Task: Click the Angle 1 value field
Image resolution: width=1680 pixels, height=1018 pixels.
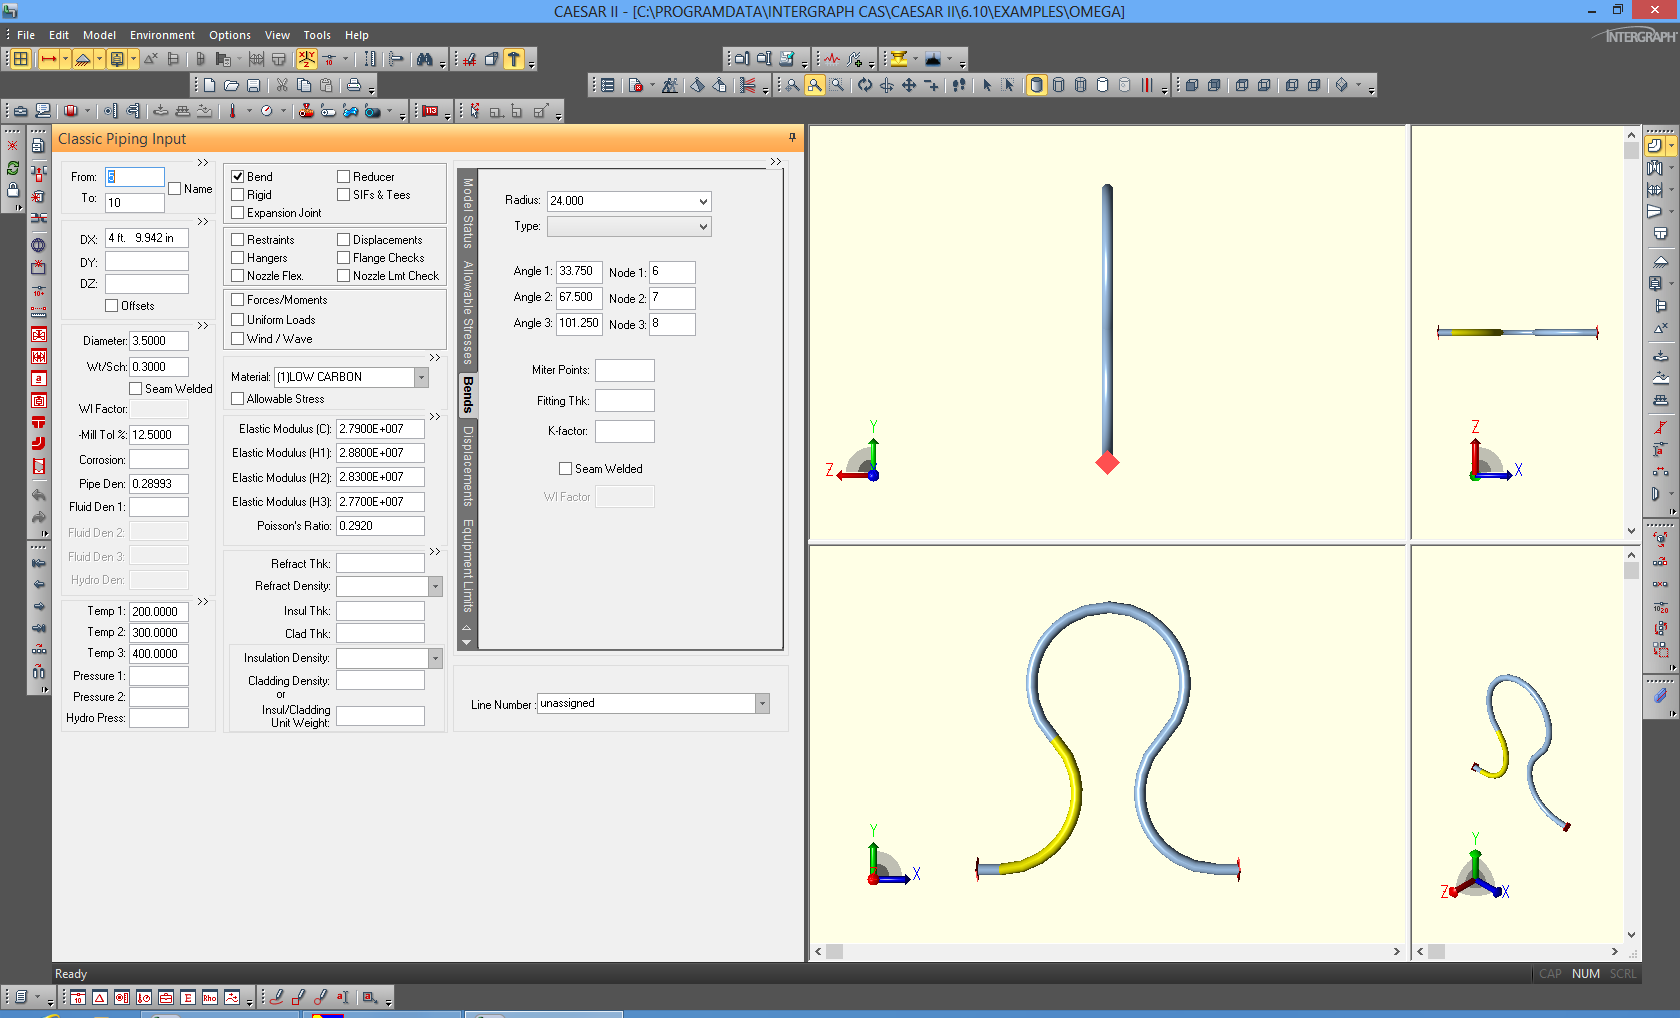Action: coord(579,271)
